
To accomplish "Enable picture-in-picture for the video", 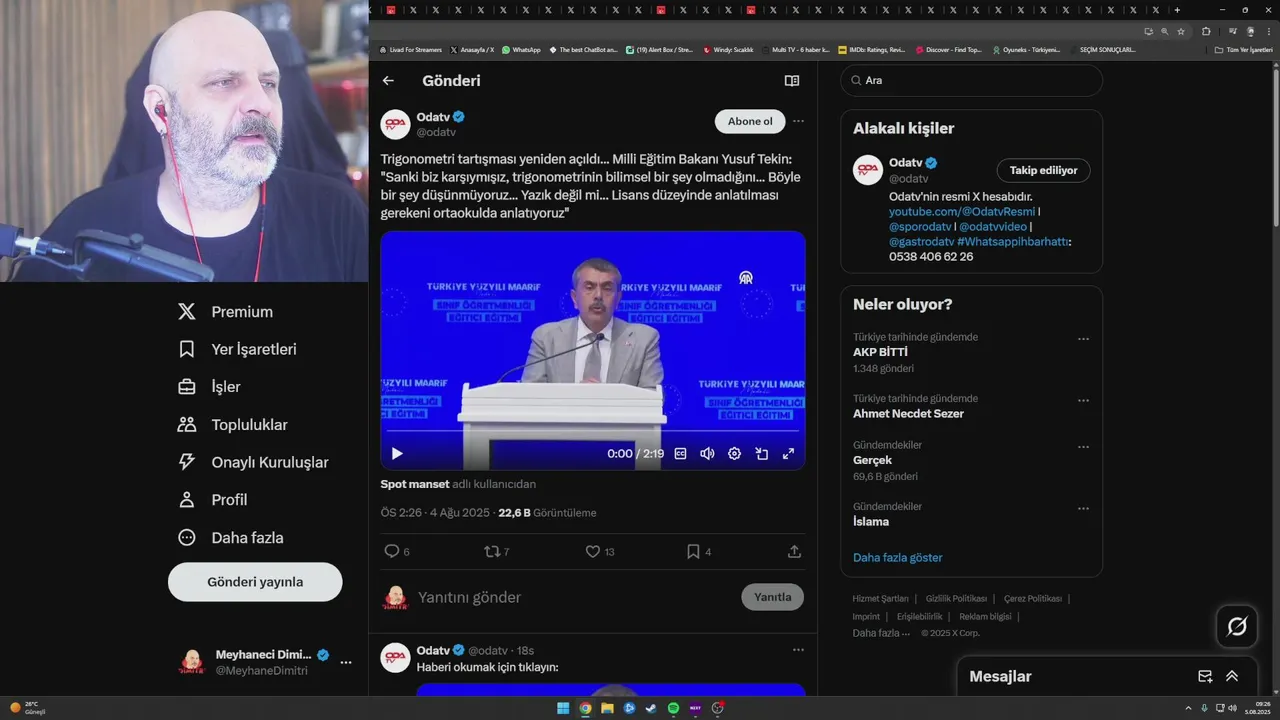I will [761, 453].
